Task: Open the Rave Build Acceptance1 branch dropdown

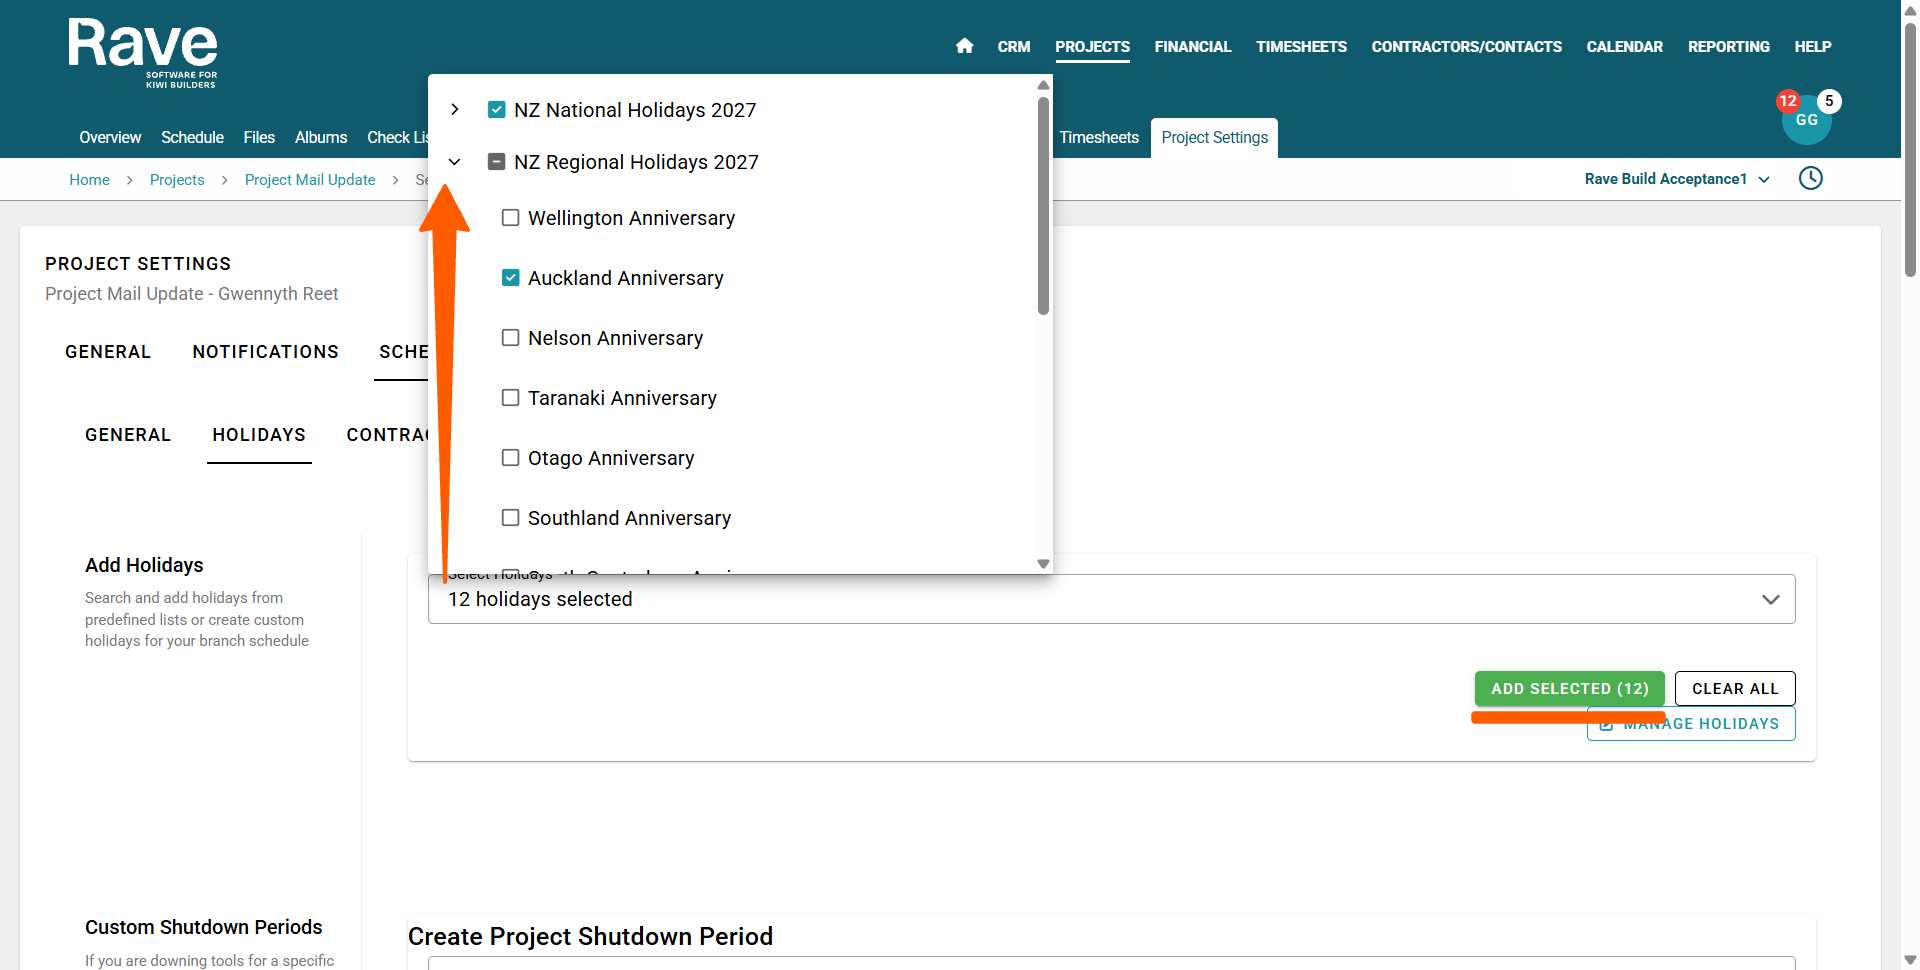Action: [1677, 179]
